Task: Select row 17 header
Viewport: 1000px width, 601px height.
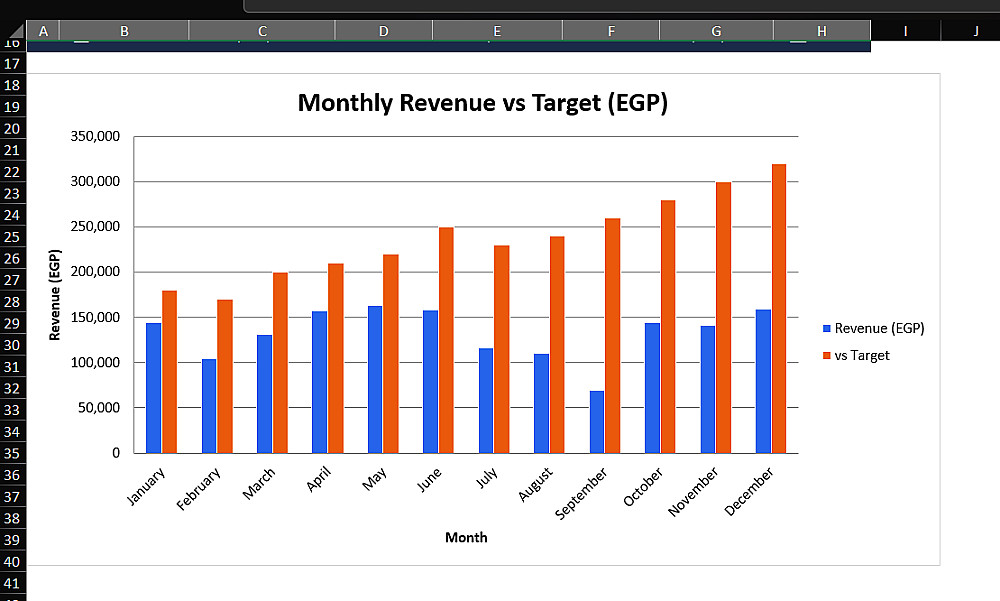Action: point(12,64)
